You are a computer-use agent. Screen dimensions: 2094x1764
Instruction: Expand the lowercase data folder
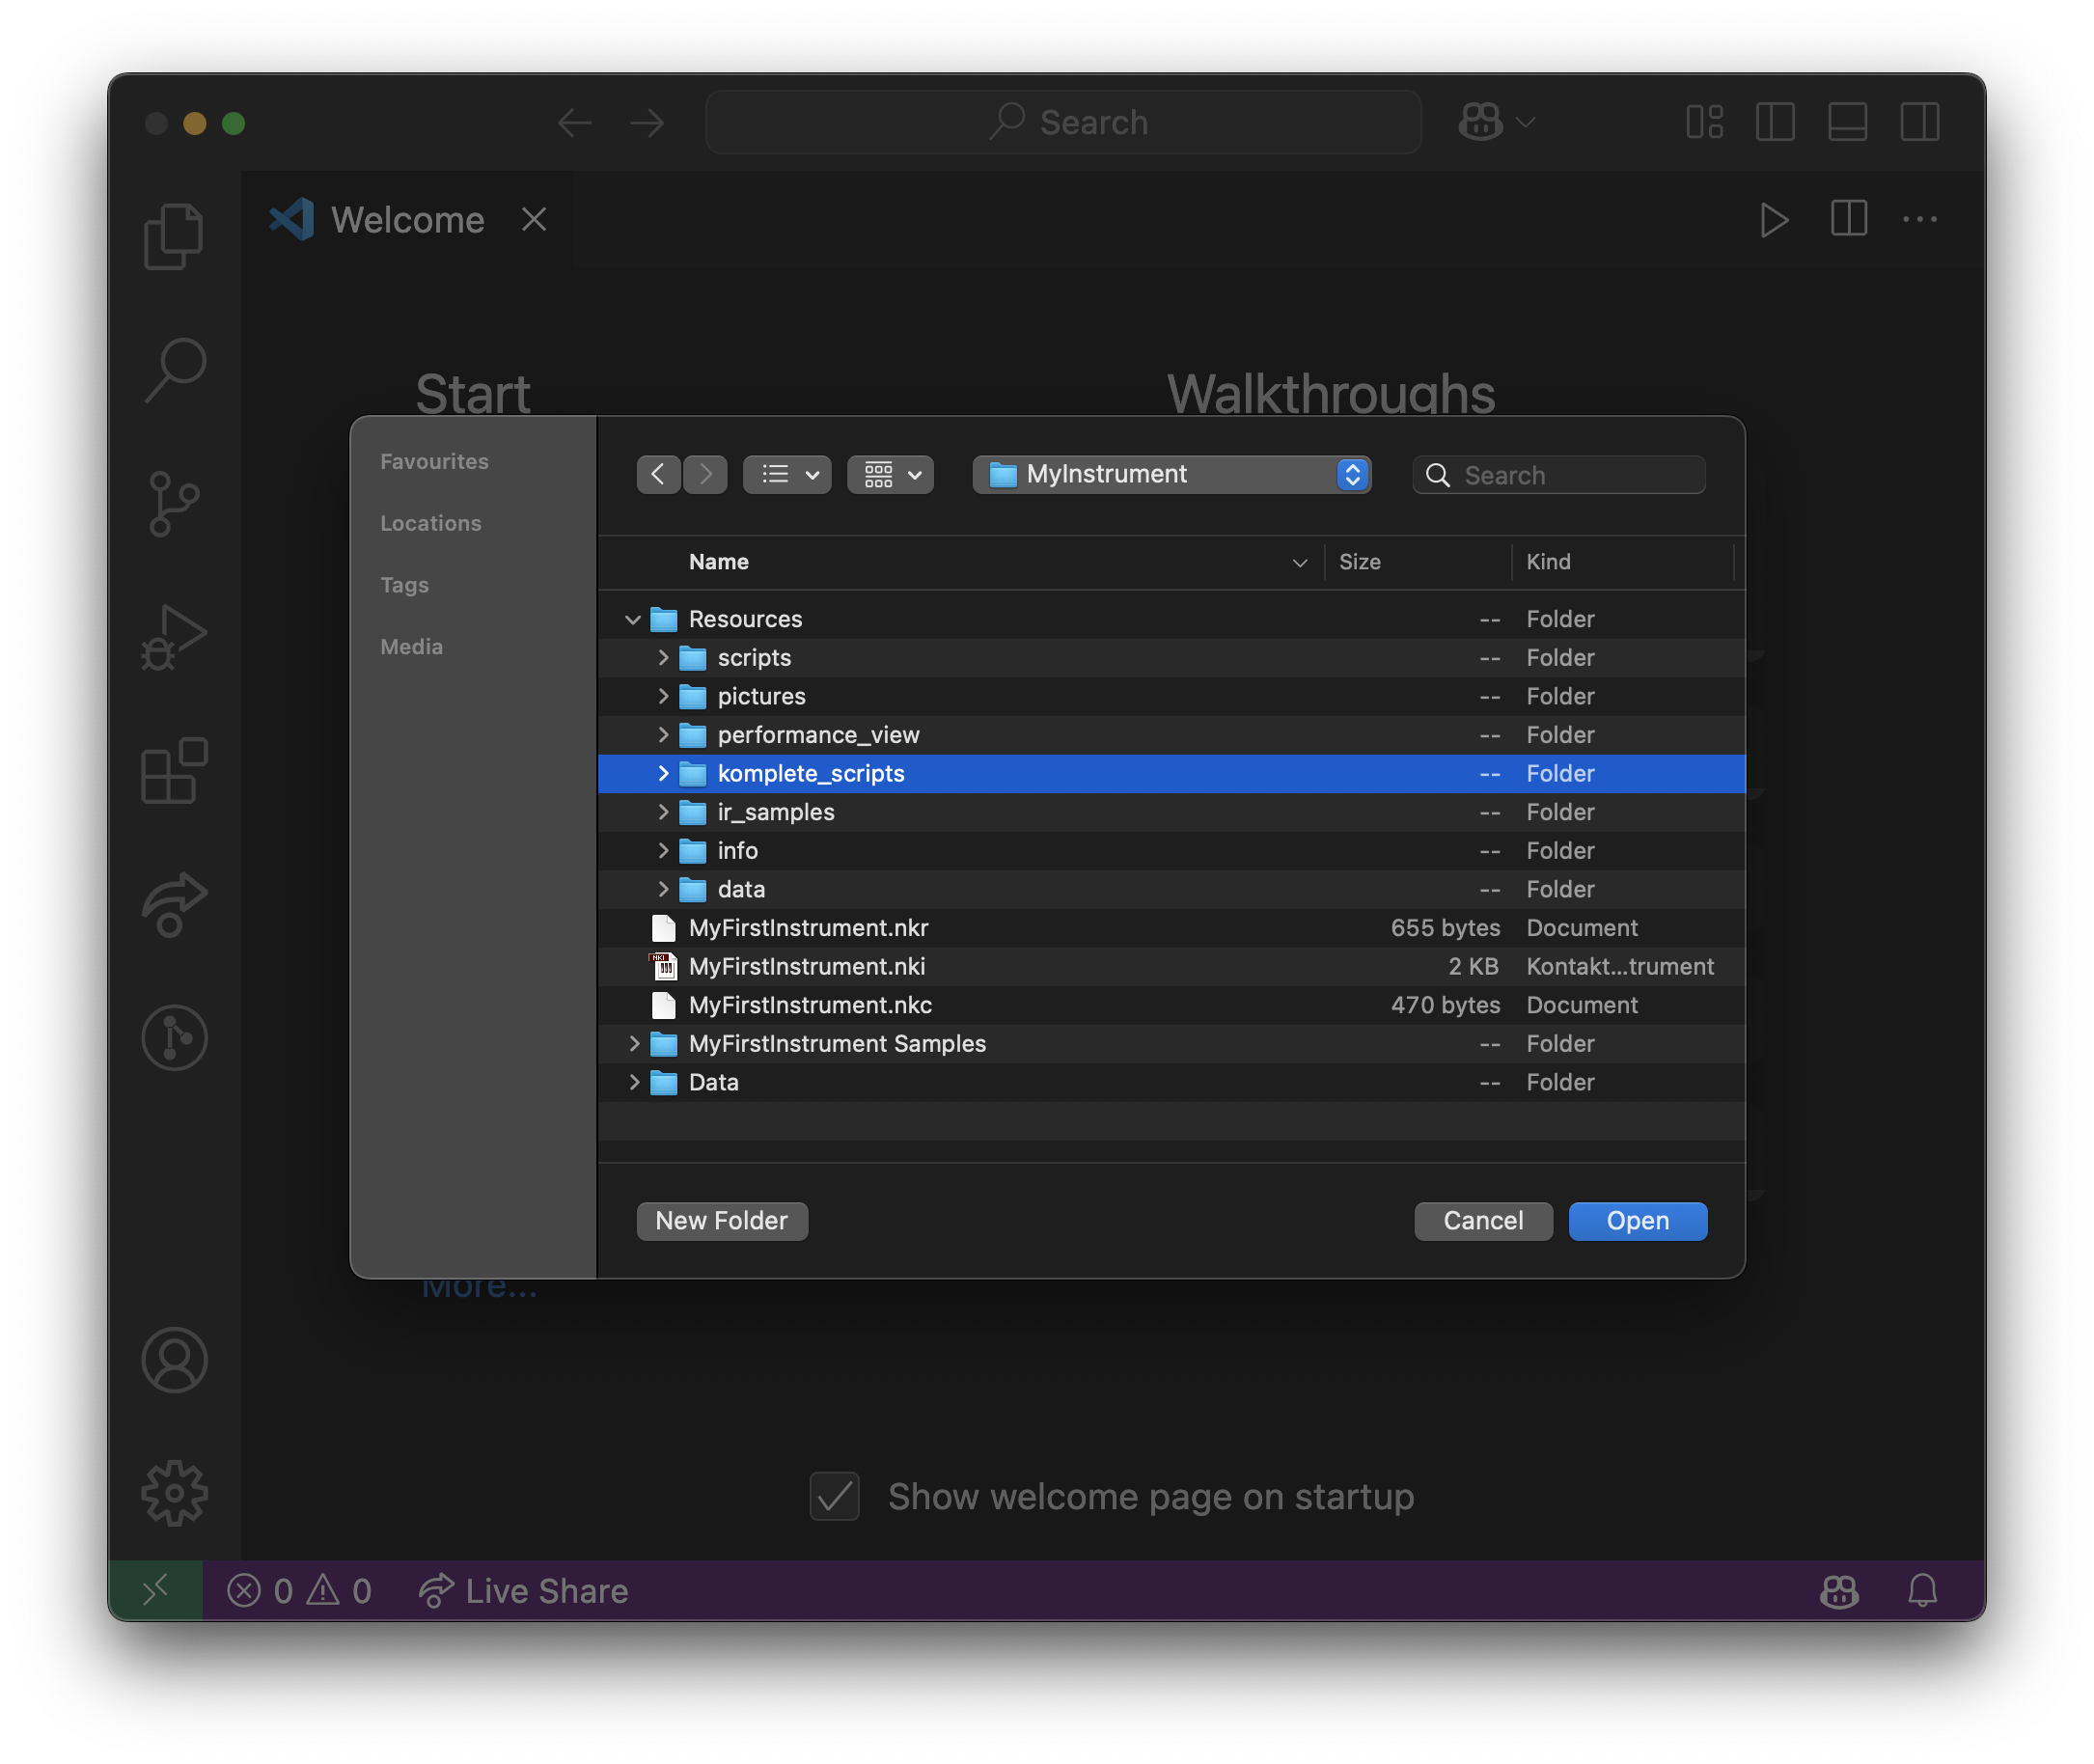662,889
